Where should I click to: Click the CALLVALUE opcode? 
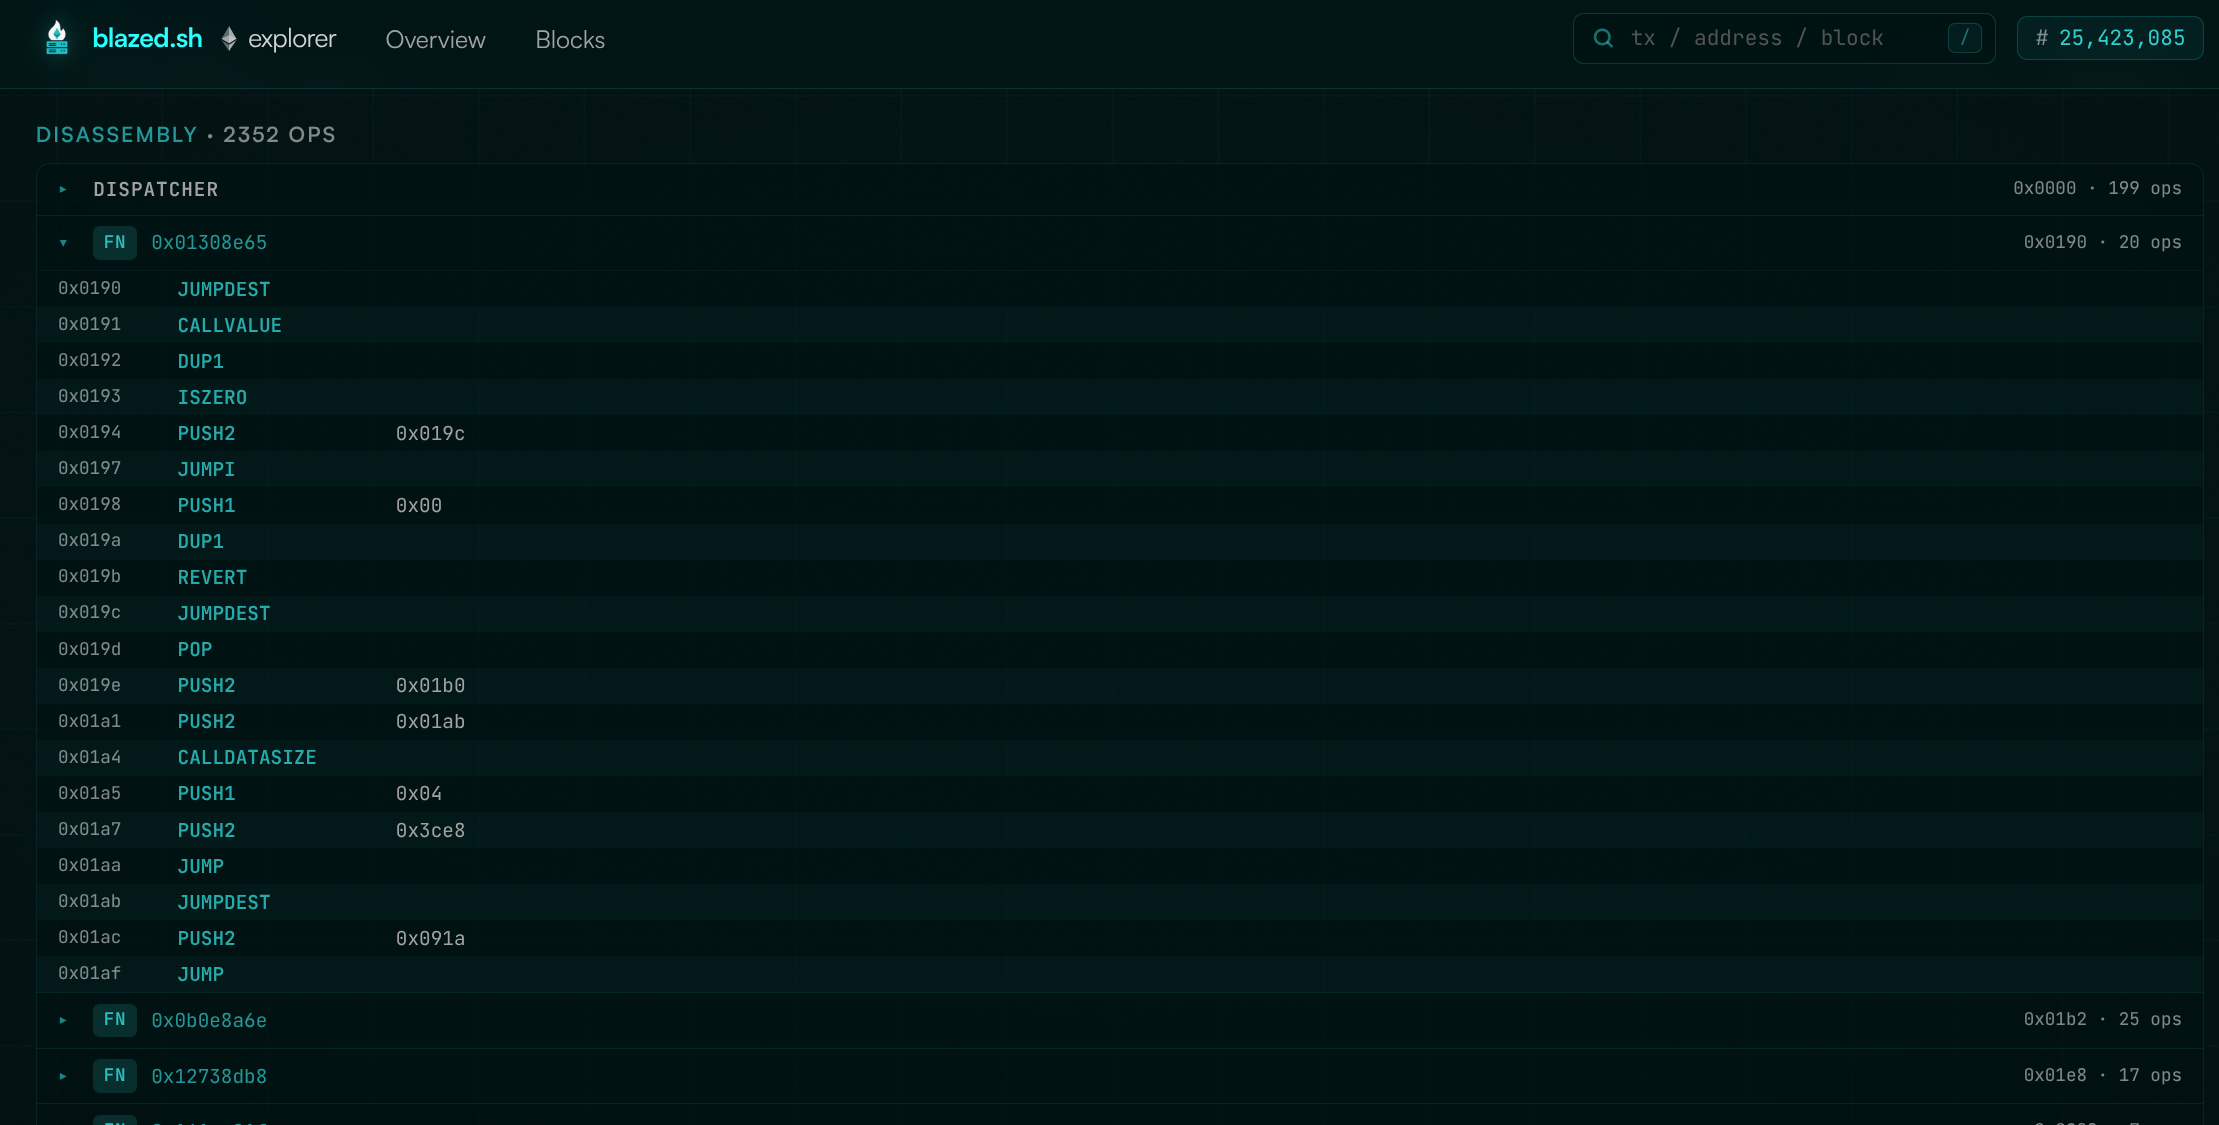[x=230, y=325]
